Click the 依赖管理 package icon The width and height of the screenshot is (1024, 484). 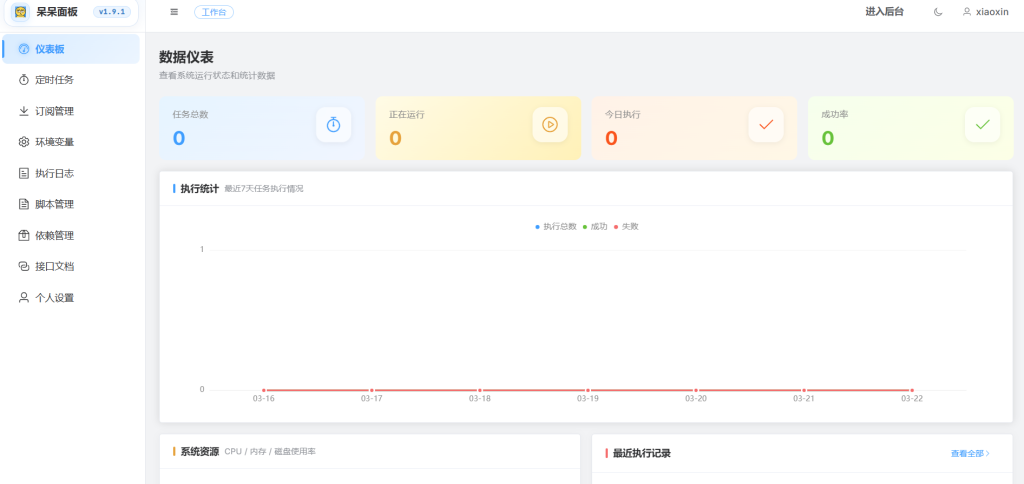click(24, 236)
